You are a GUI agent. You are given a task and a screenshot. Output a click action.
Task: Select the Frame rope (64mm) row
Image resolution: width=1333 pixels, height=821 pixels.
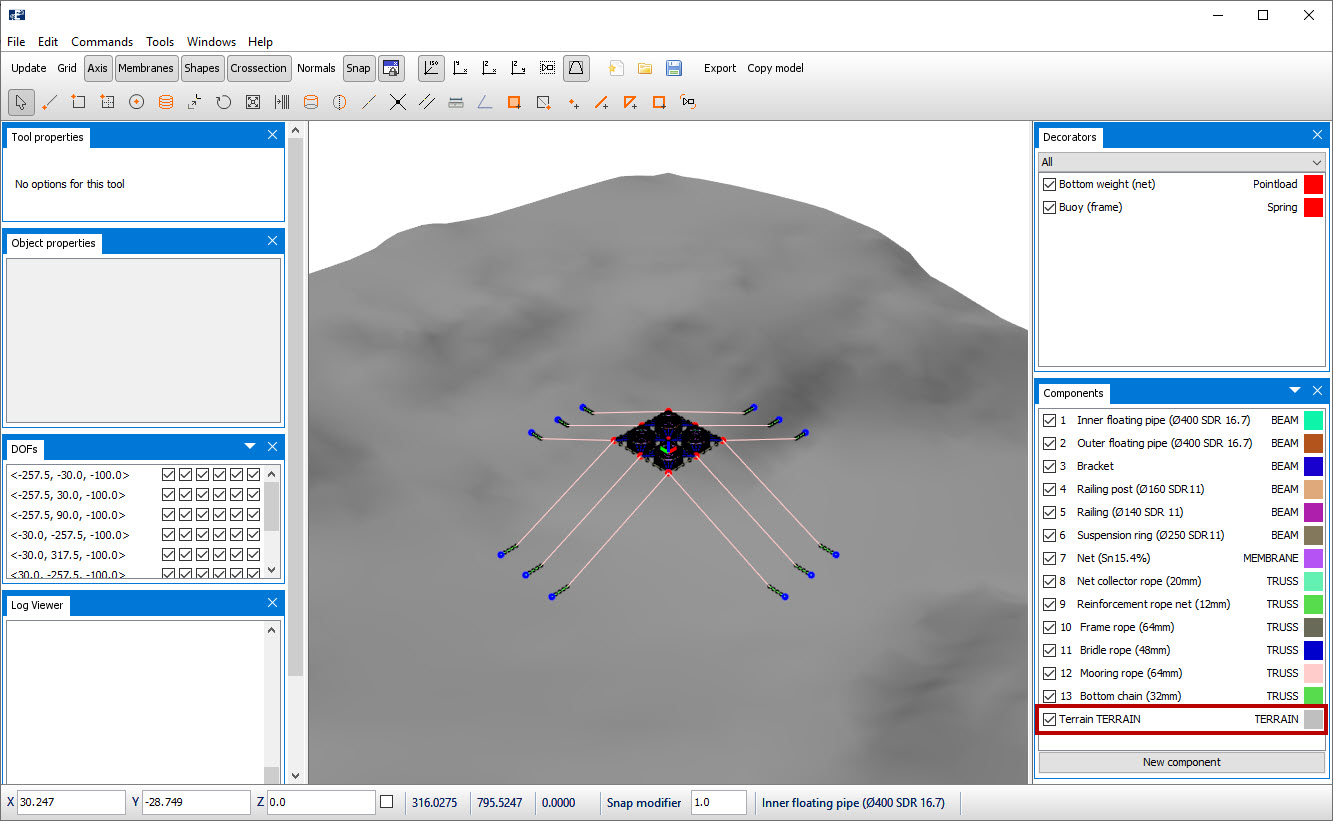1182,627
